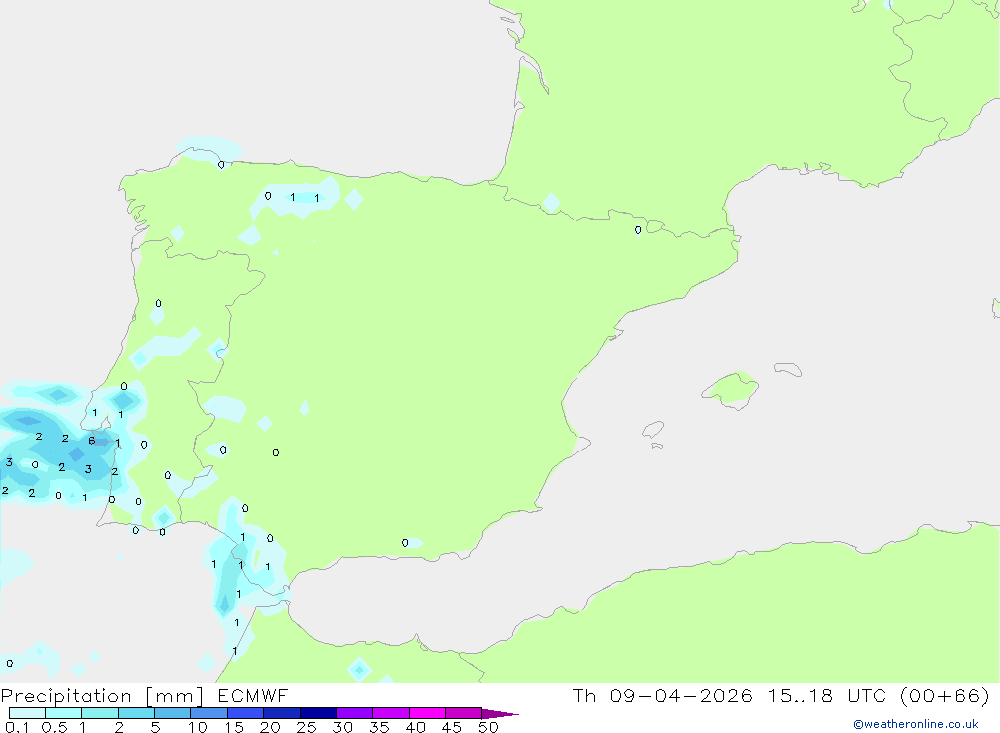Click the 'ECMWF' model label
This screenshot has width=1000, height=733.
pyautogui.click(x=253, y=695)
